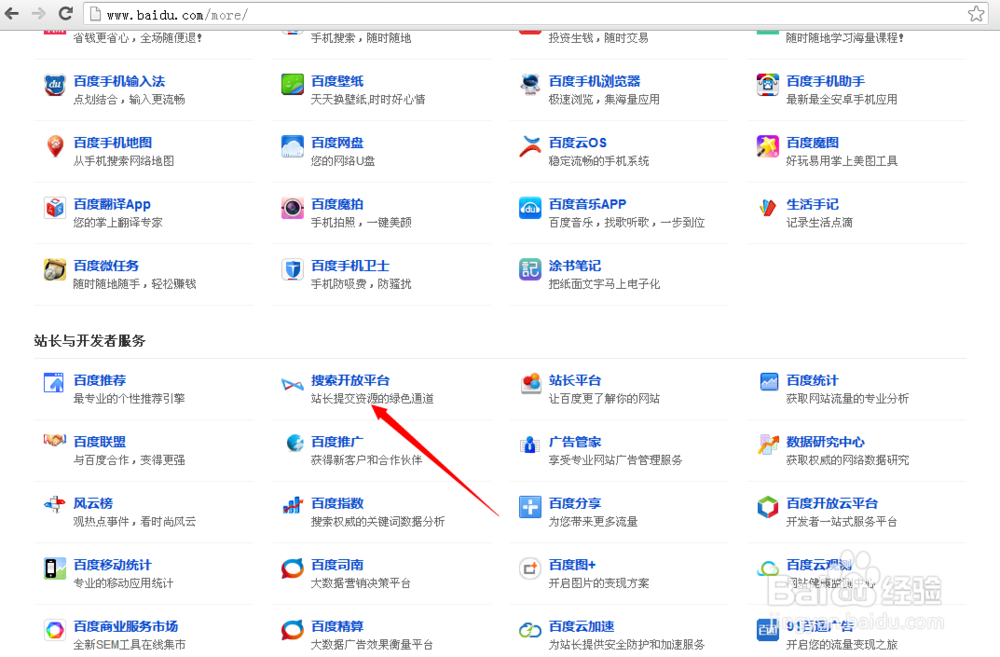Open the 百度图+ link
1000x657 pixels.
(572, 565)
